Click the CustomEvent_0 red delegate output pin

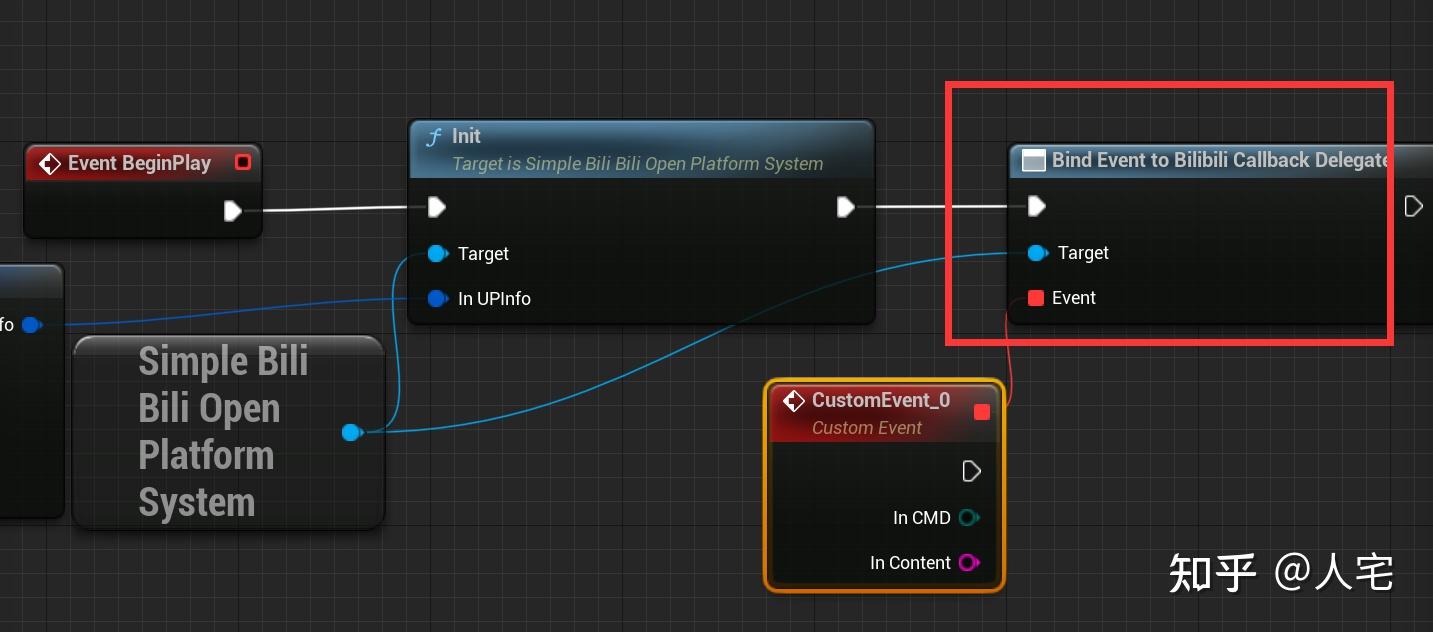(982, 412)
